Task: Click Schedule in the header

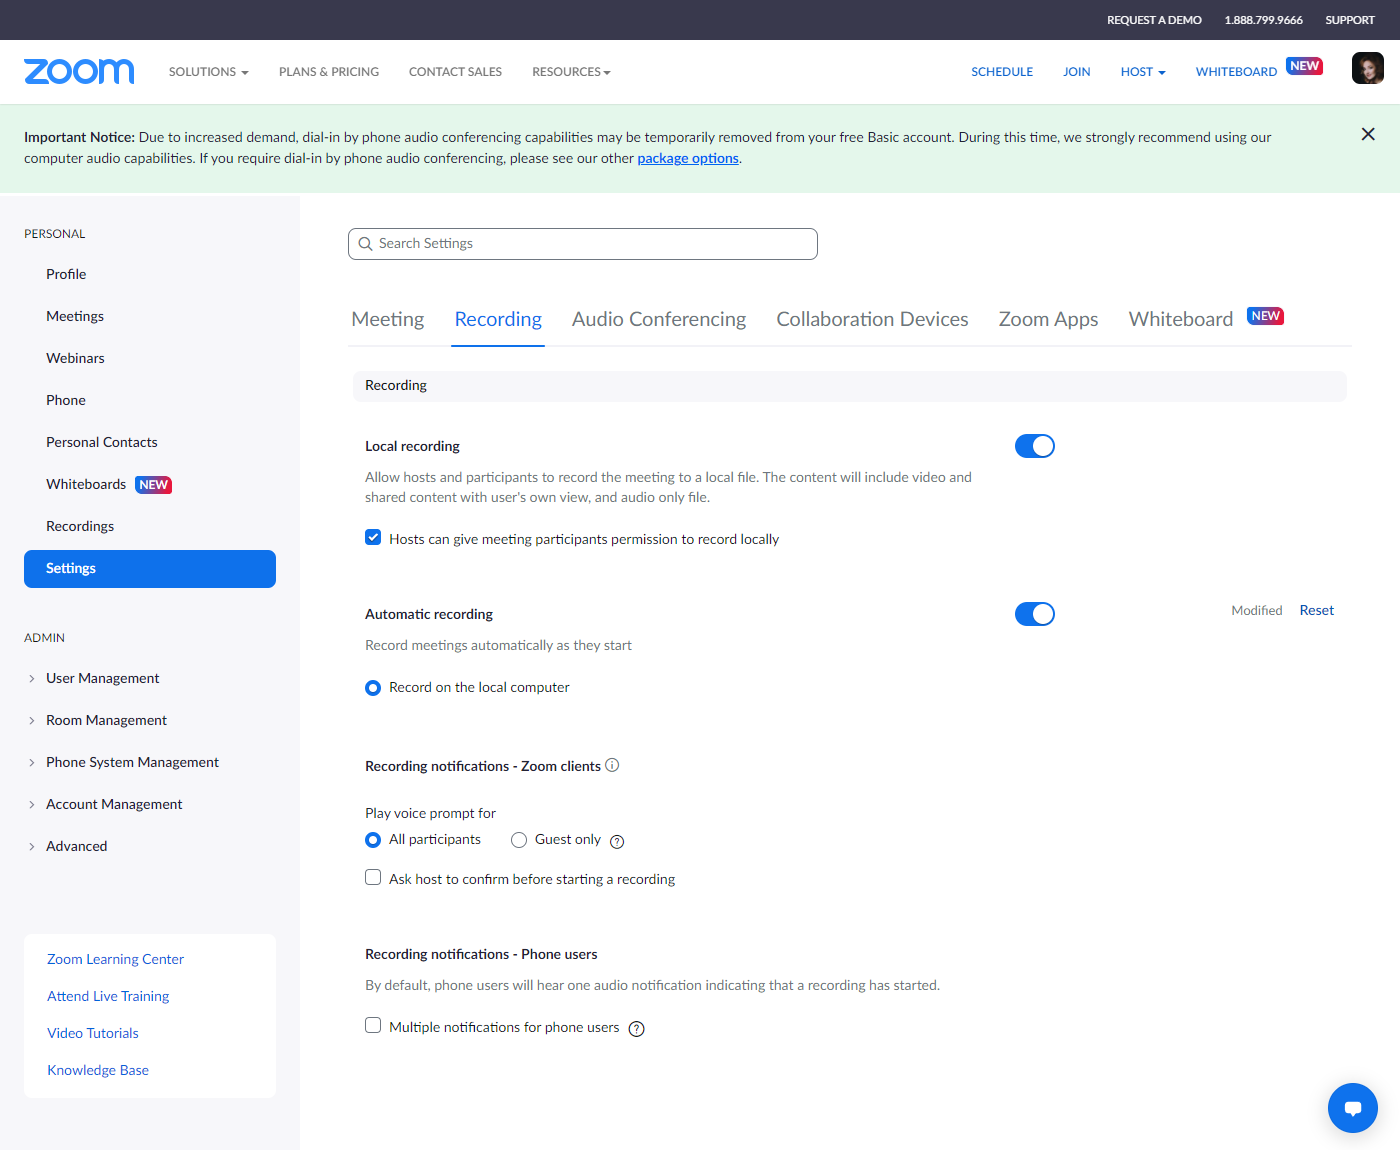Action: (1002, 72)
